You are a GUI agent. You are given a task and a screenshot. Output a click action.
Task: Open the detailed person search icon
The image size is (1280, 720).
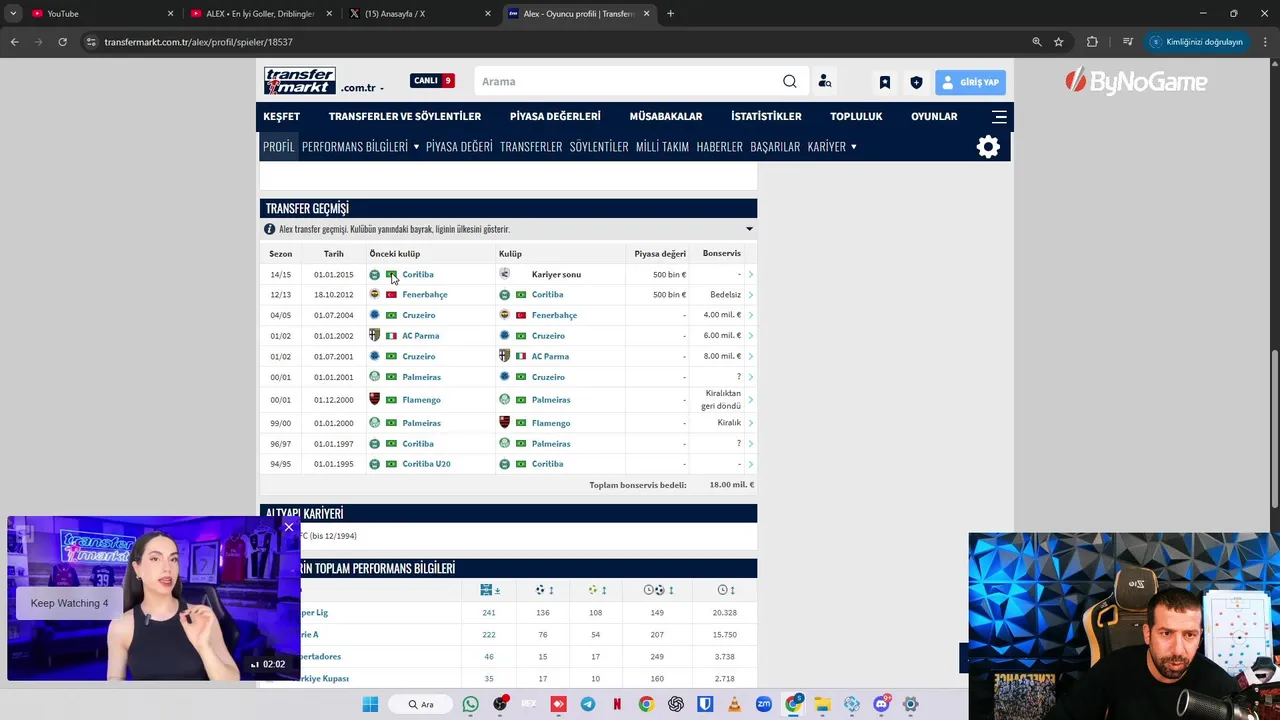(824, 82)
